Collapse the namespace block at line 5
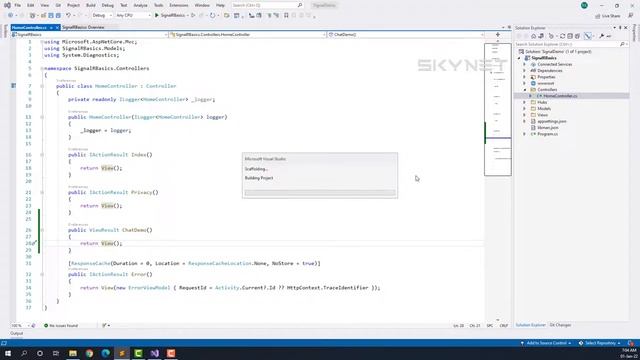Image resolution: width=640 pixels, height=360 pixels. click(42, 68)
